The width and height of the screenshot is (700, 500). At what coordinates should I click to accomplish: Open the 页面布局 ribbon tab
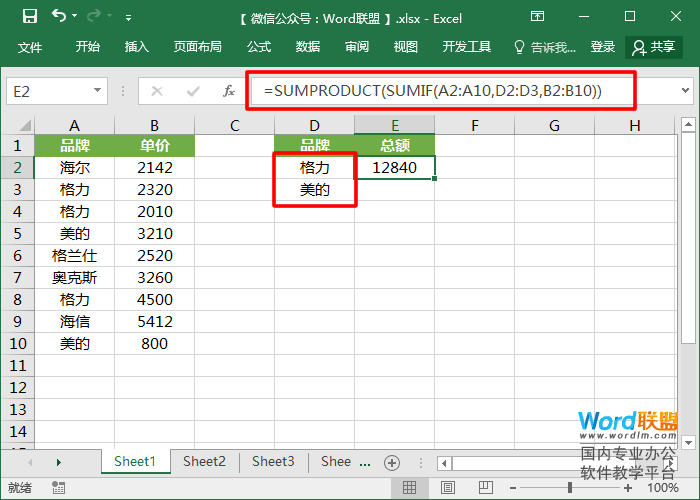[x=197, y=47]
